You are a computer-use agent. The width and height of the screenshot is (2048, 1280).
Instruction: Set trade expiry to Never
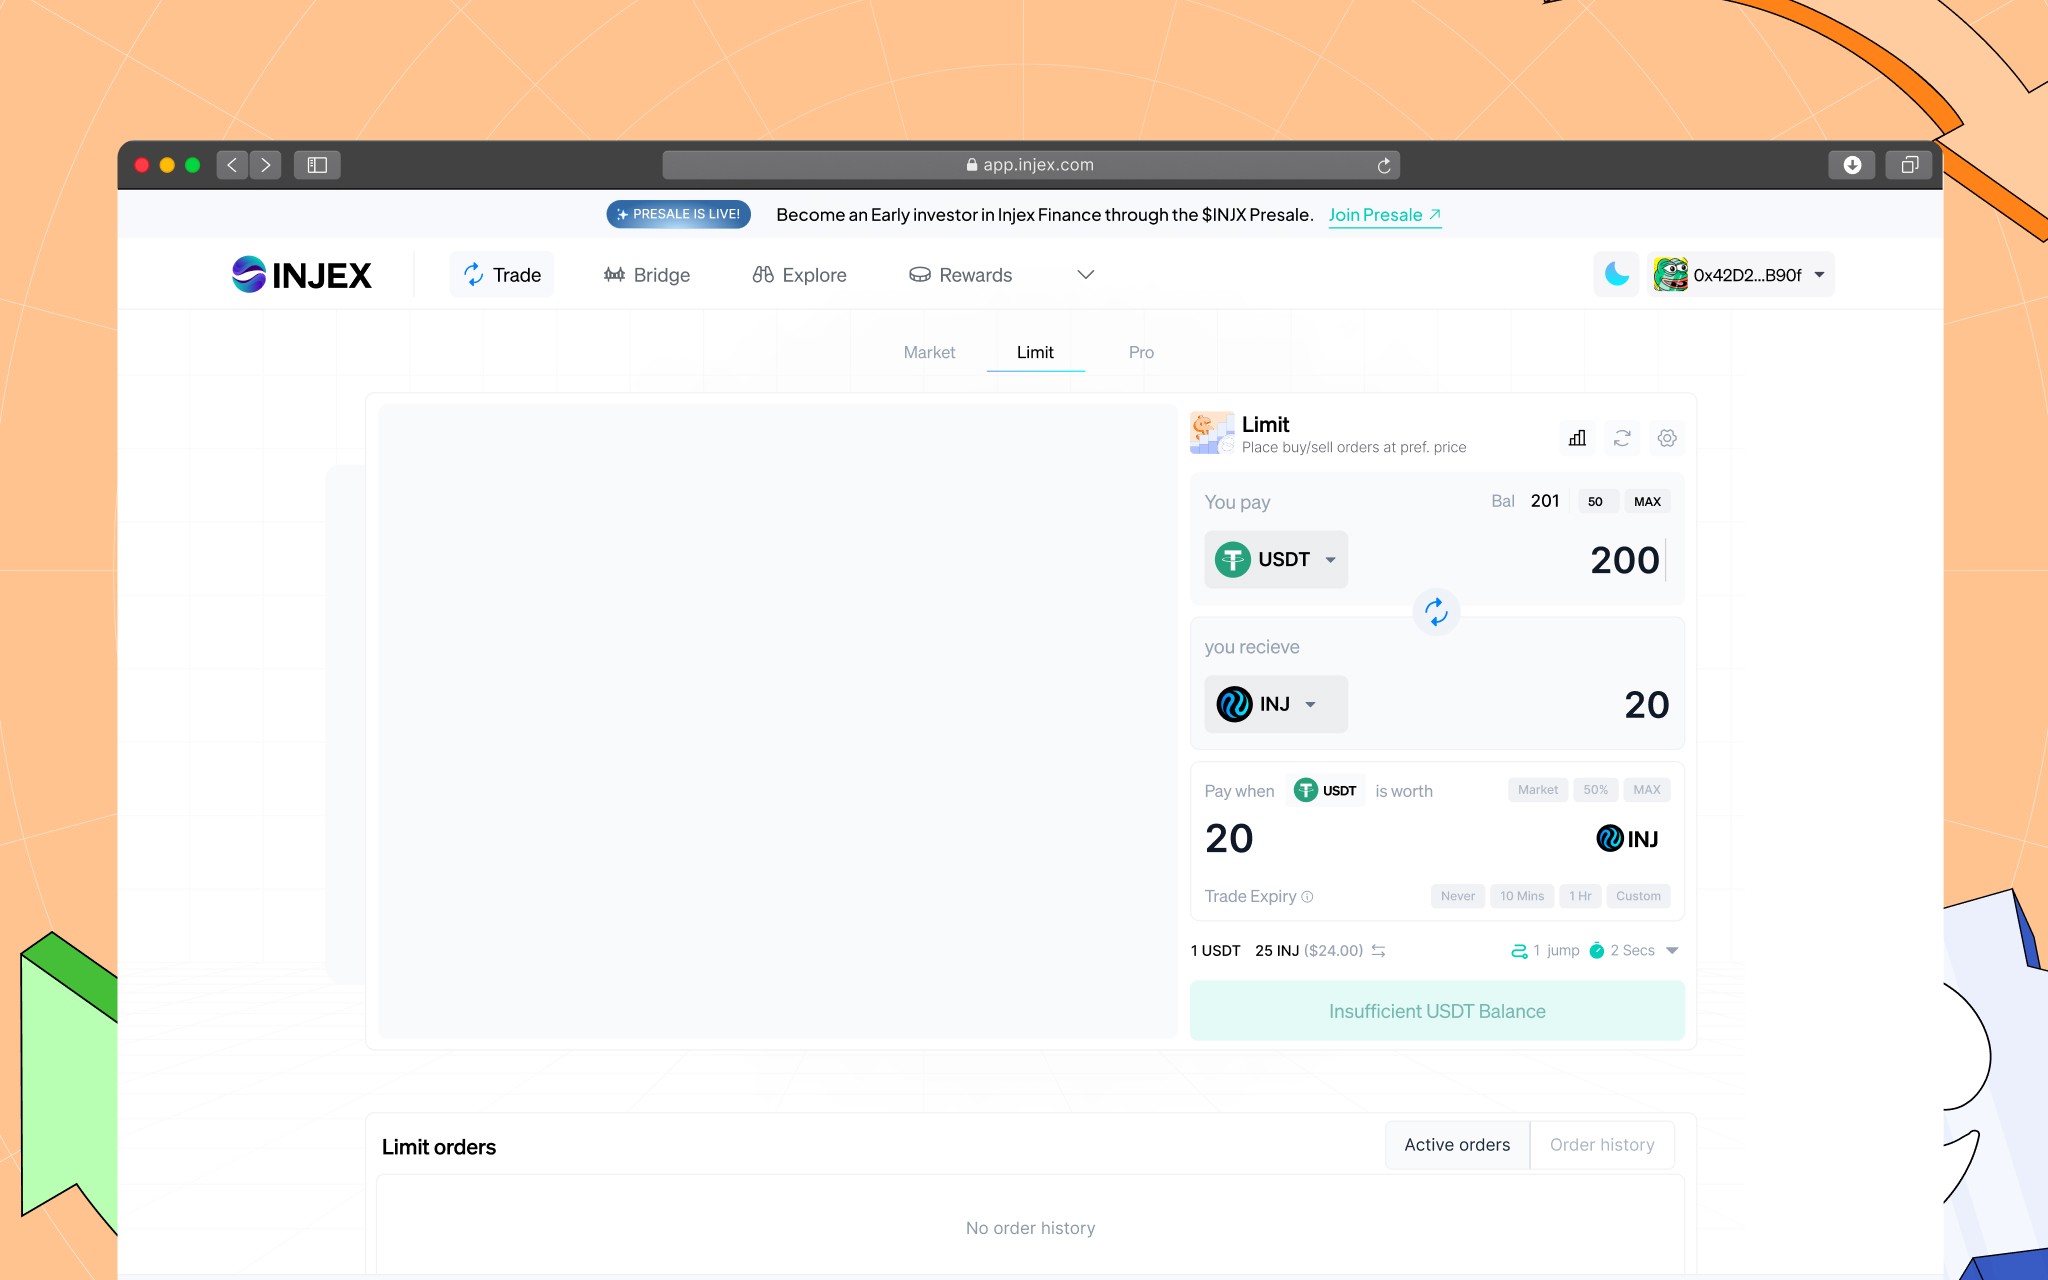coord(1457,896)
